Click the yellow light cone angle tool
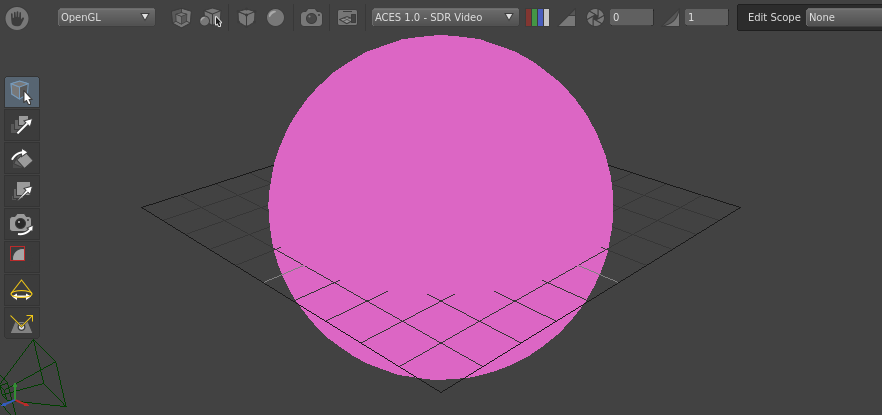 (x=21, y=290)
